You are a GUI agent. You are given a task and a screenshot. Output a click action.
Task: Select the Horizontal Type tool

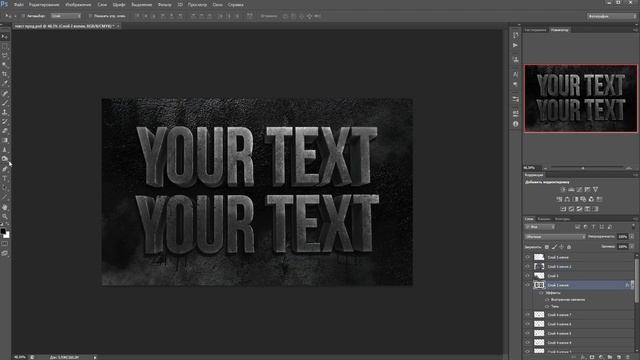[4, 178]
